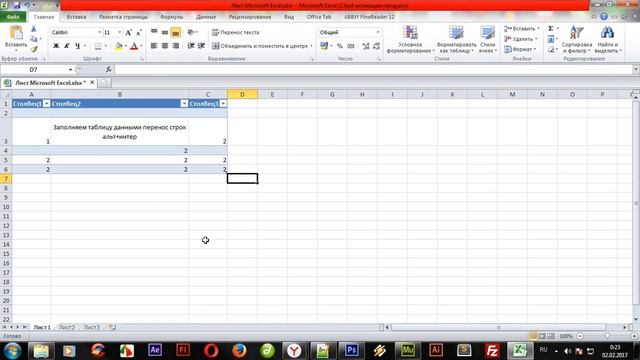Click the Вставить paste clipboard icon
The width and height of the screenshot is (640, 360).
16,33
